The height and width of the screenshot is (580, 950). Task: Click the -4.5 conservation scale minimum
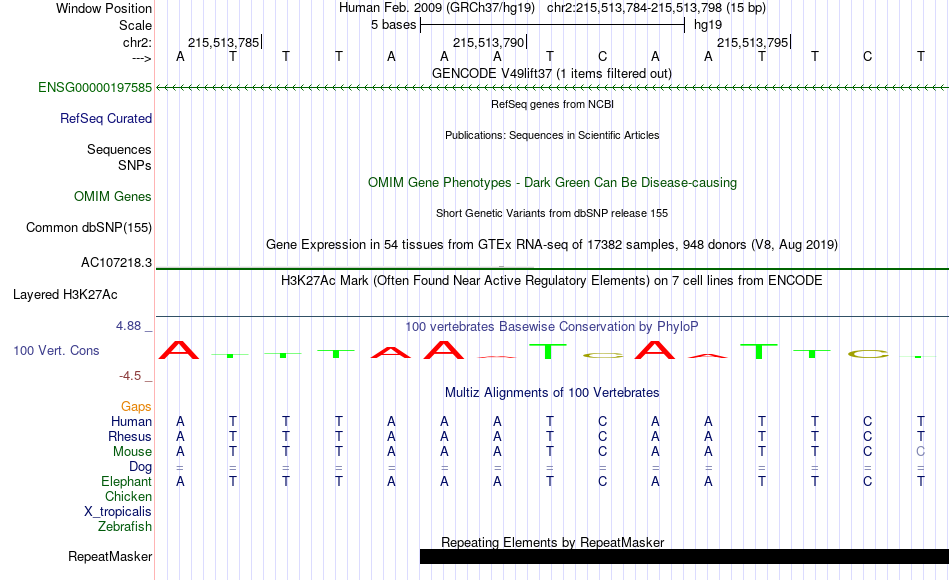tap(130, 376)
